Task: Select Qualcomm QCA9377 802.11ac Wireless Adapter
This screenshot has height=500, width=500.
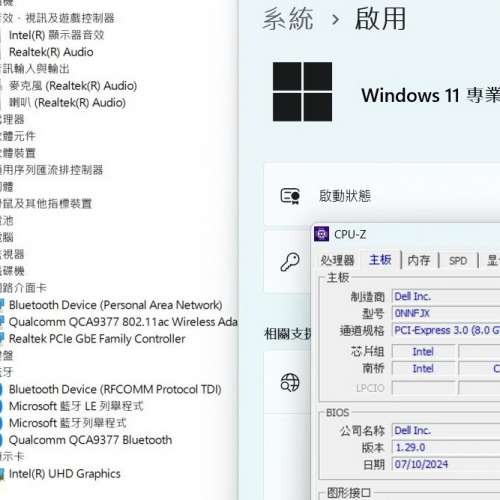Action: [x=123, y=322]
